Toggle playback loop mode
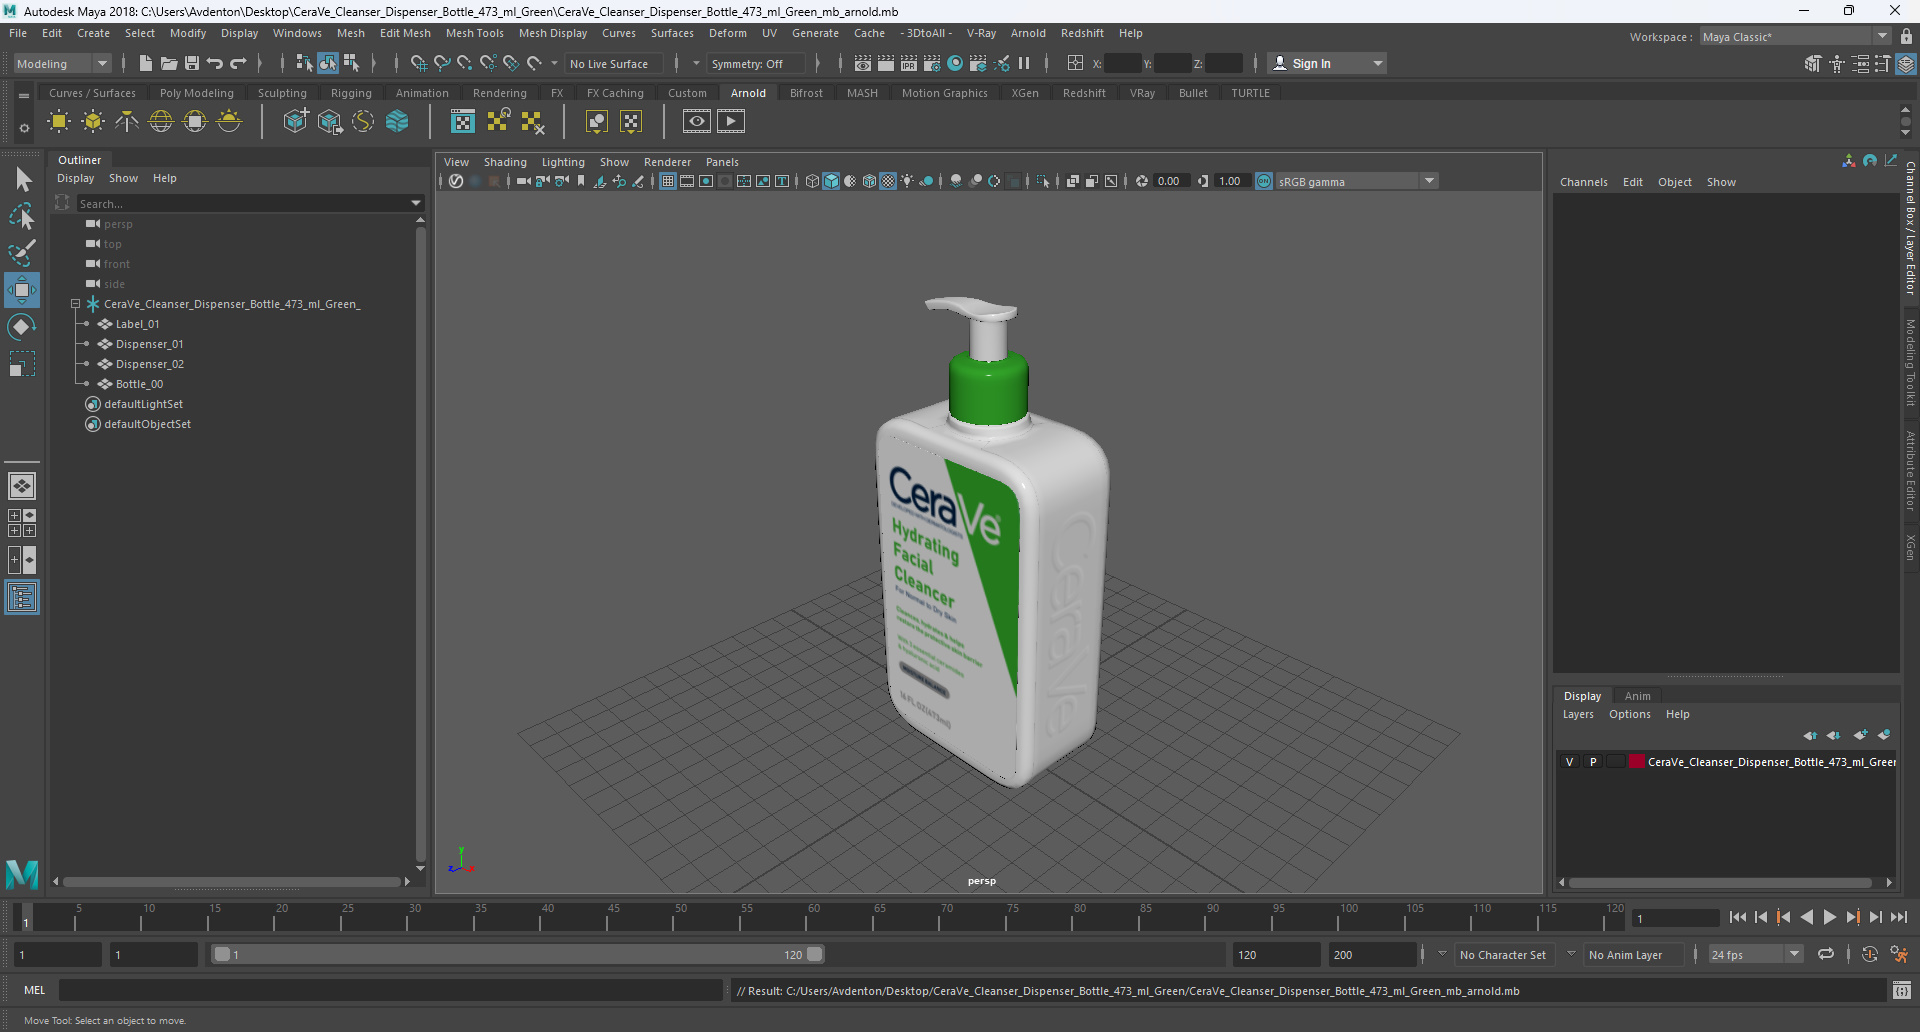Viewport: 1920px width, 1032px height. (1826, 955)
